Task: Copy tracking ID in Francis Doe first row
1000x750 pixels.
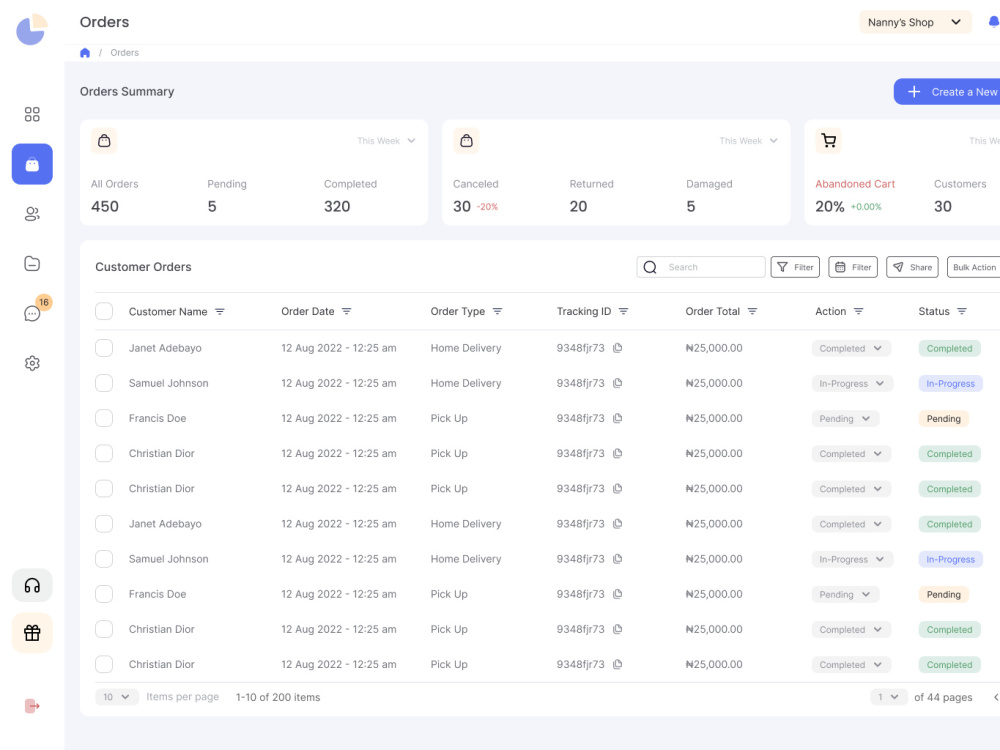Action: [x=617, y=418]
